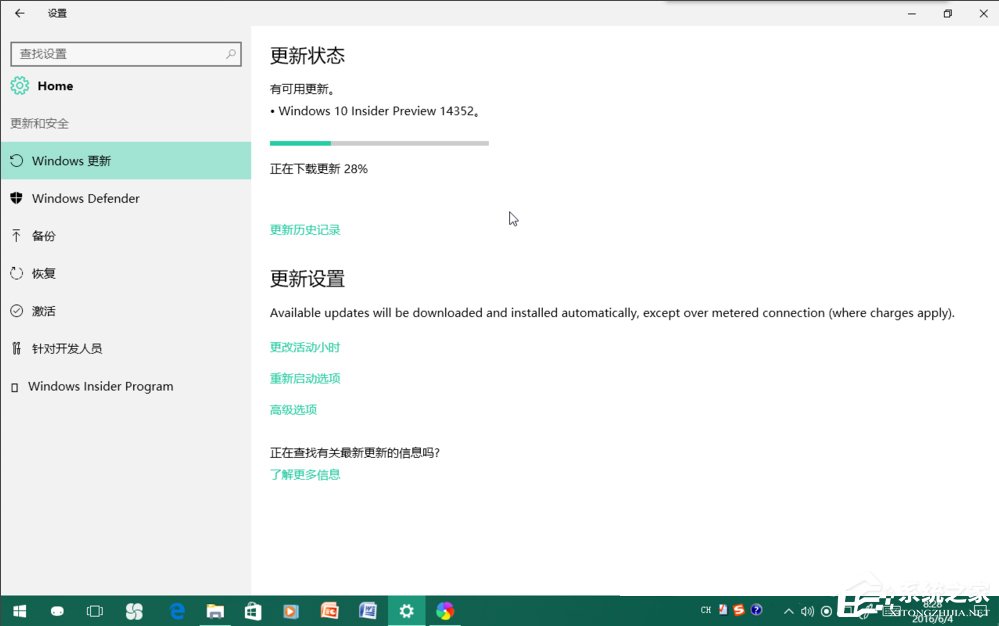The image size is (999, 626).
Task: Open 更新历史记录 (update history)
Action: [x=305, y=229]
